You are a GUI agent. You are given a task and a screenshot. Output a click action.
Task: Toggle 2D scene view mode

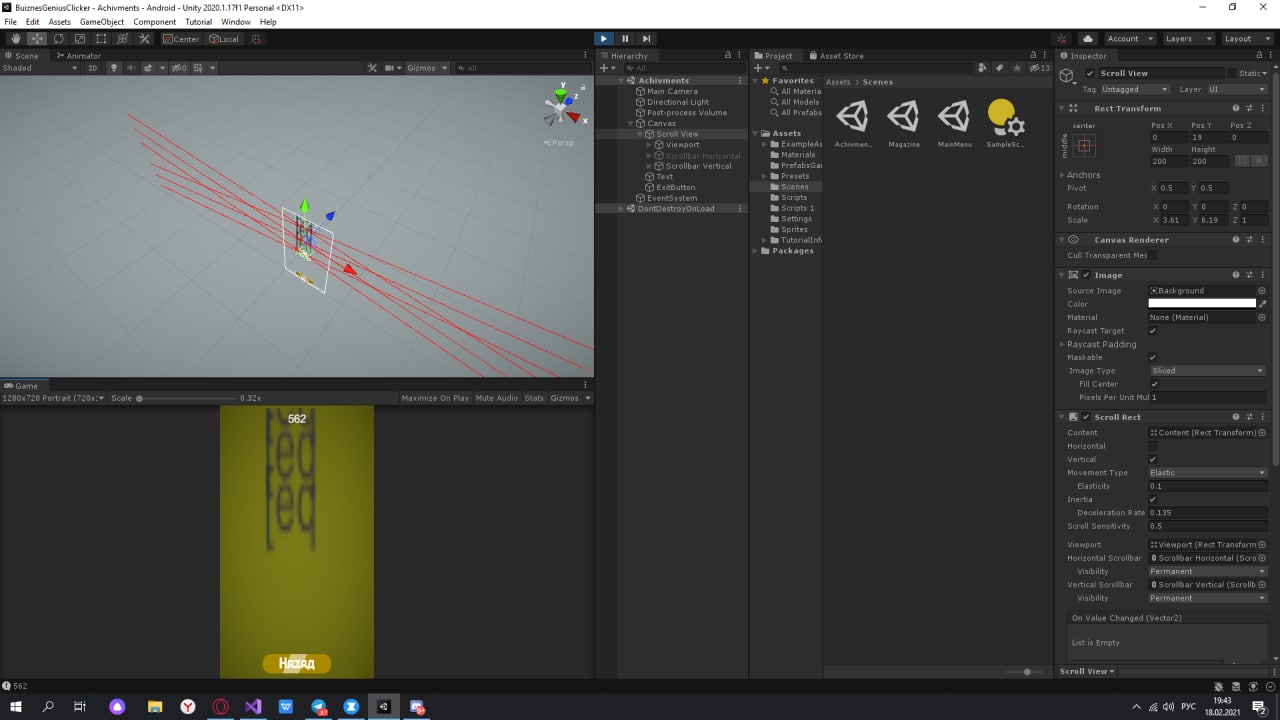tap(93, 68)
